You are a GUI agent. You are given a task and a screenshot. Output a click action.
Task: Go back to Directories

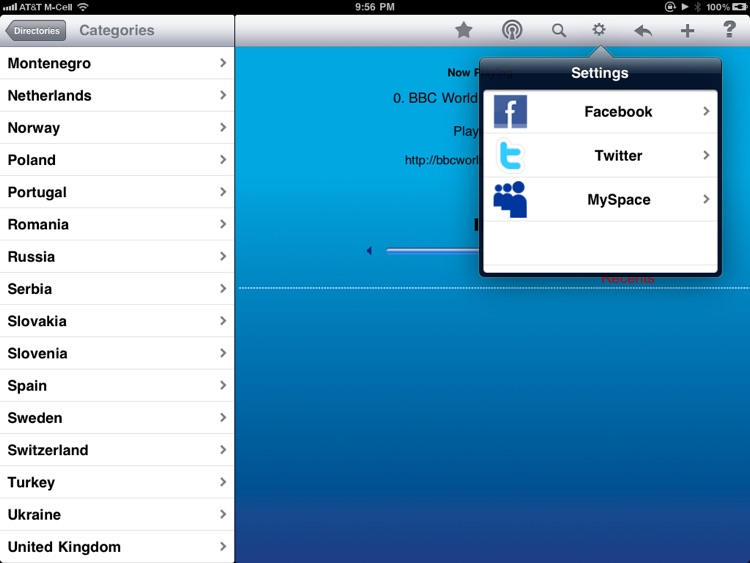click(x=36, y=31)
